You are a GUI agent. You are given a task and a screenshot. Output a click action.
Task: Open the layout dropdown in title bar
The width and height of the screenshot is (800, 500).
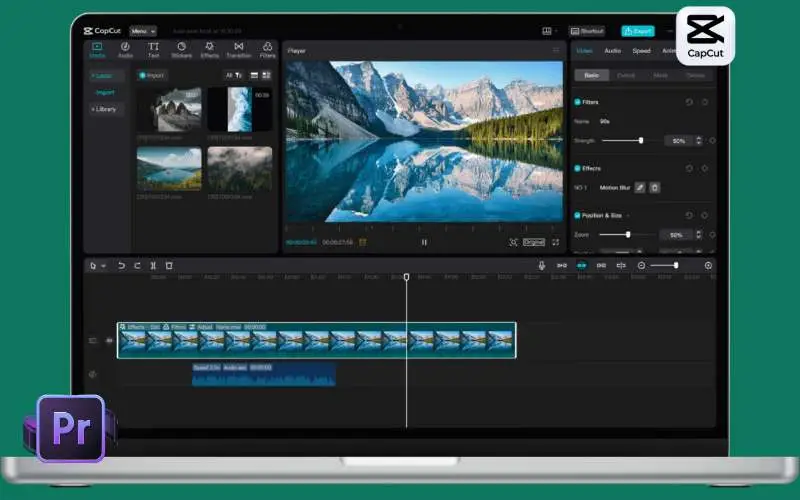548,31
